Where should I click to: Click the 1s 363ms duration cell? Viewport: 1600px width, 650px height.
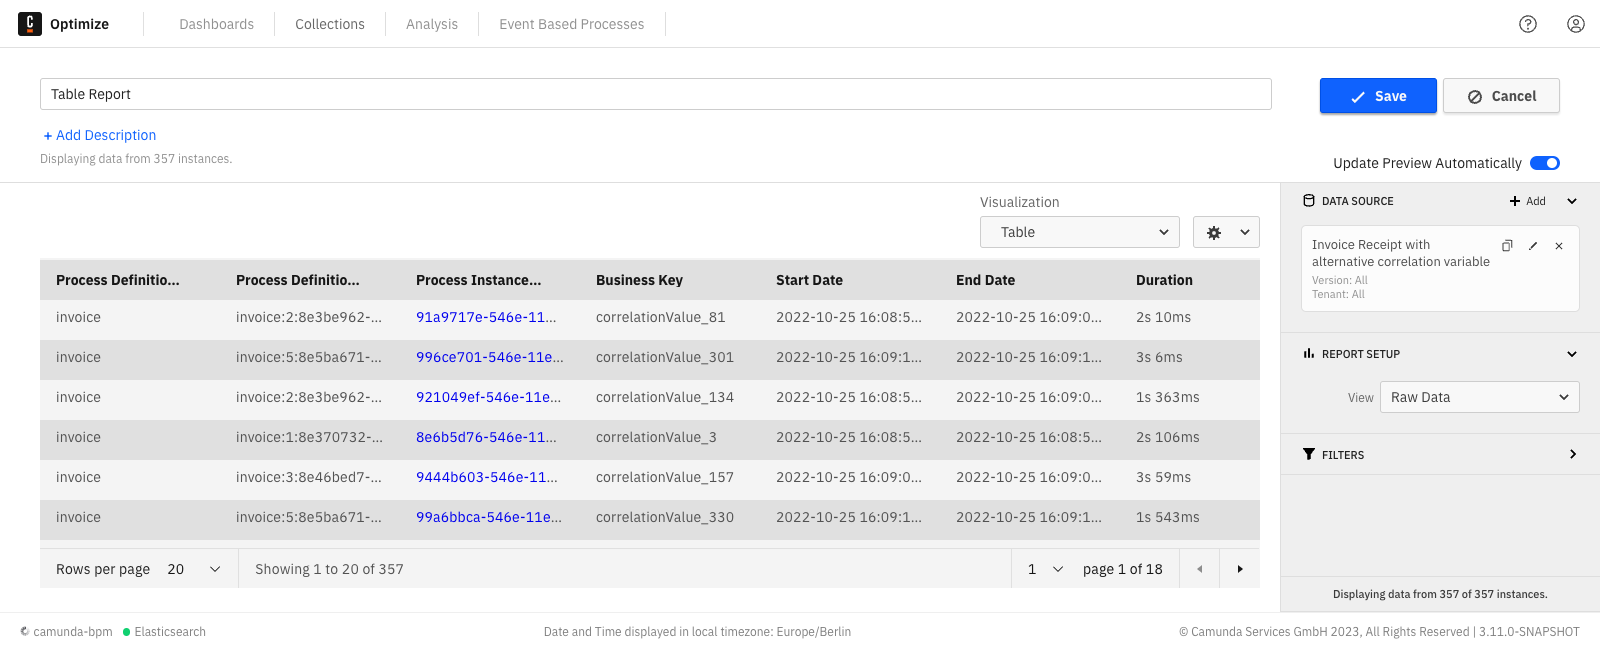1168,397
